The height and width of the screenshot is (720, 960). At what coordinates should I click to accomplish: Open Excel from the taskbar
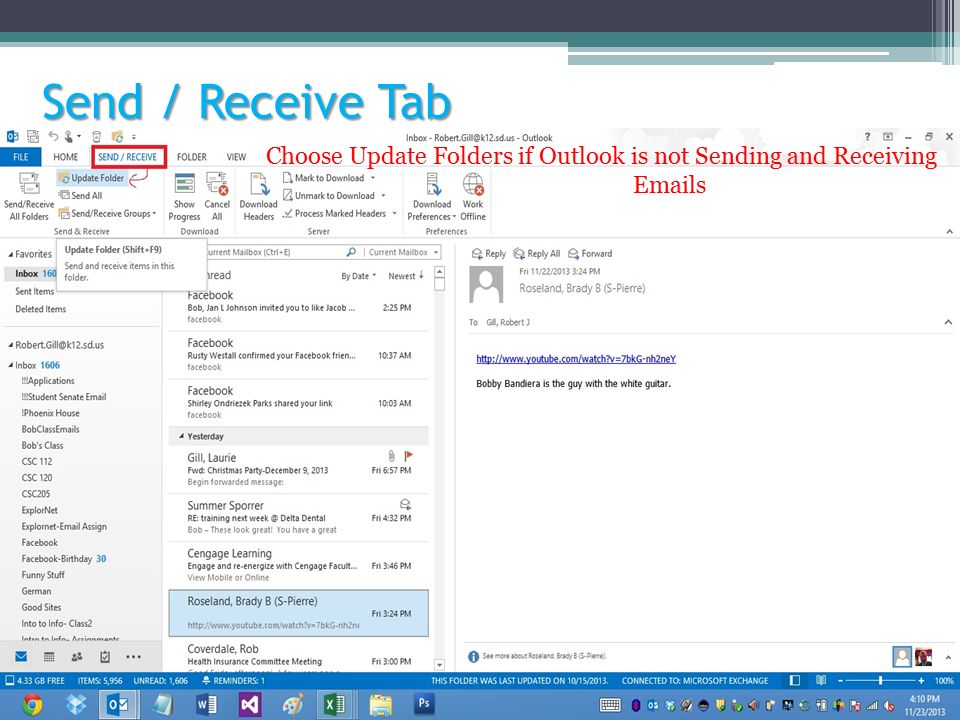click(334, 705)
